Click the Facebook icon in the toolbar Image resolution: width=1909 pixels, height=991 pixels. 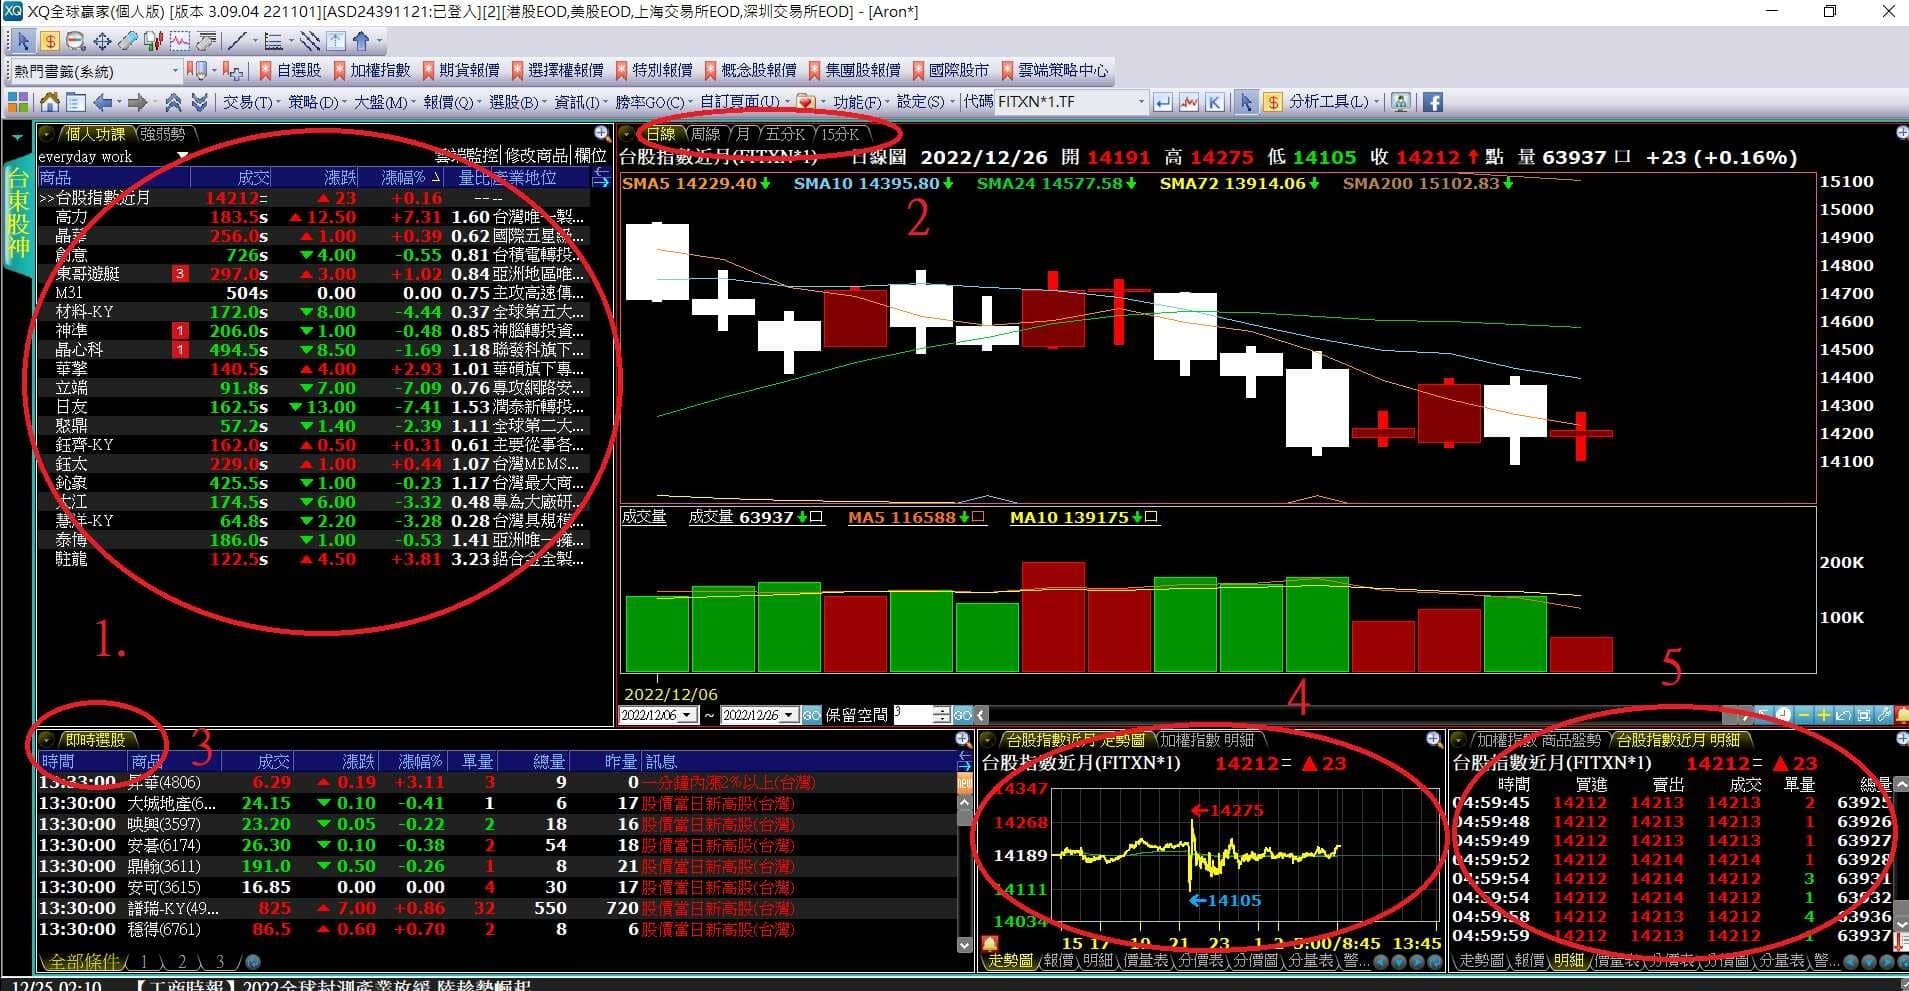click(x=1432, y=102)
